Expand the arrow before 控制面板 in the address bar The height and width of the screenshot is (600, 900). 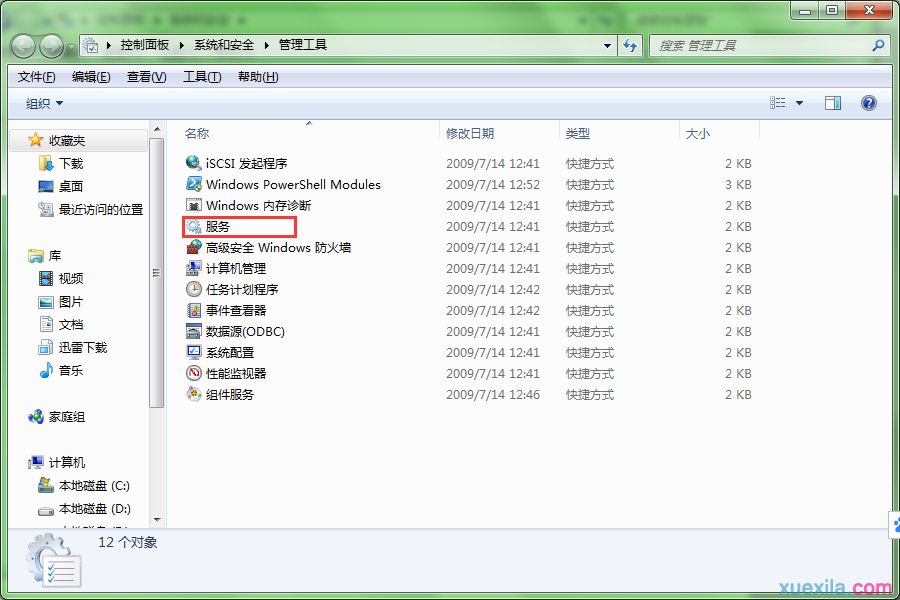coord(108,45)
